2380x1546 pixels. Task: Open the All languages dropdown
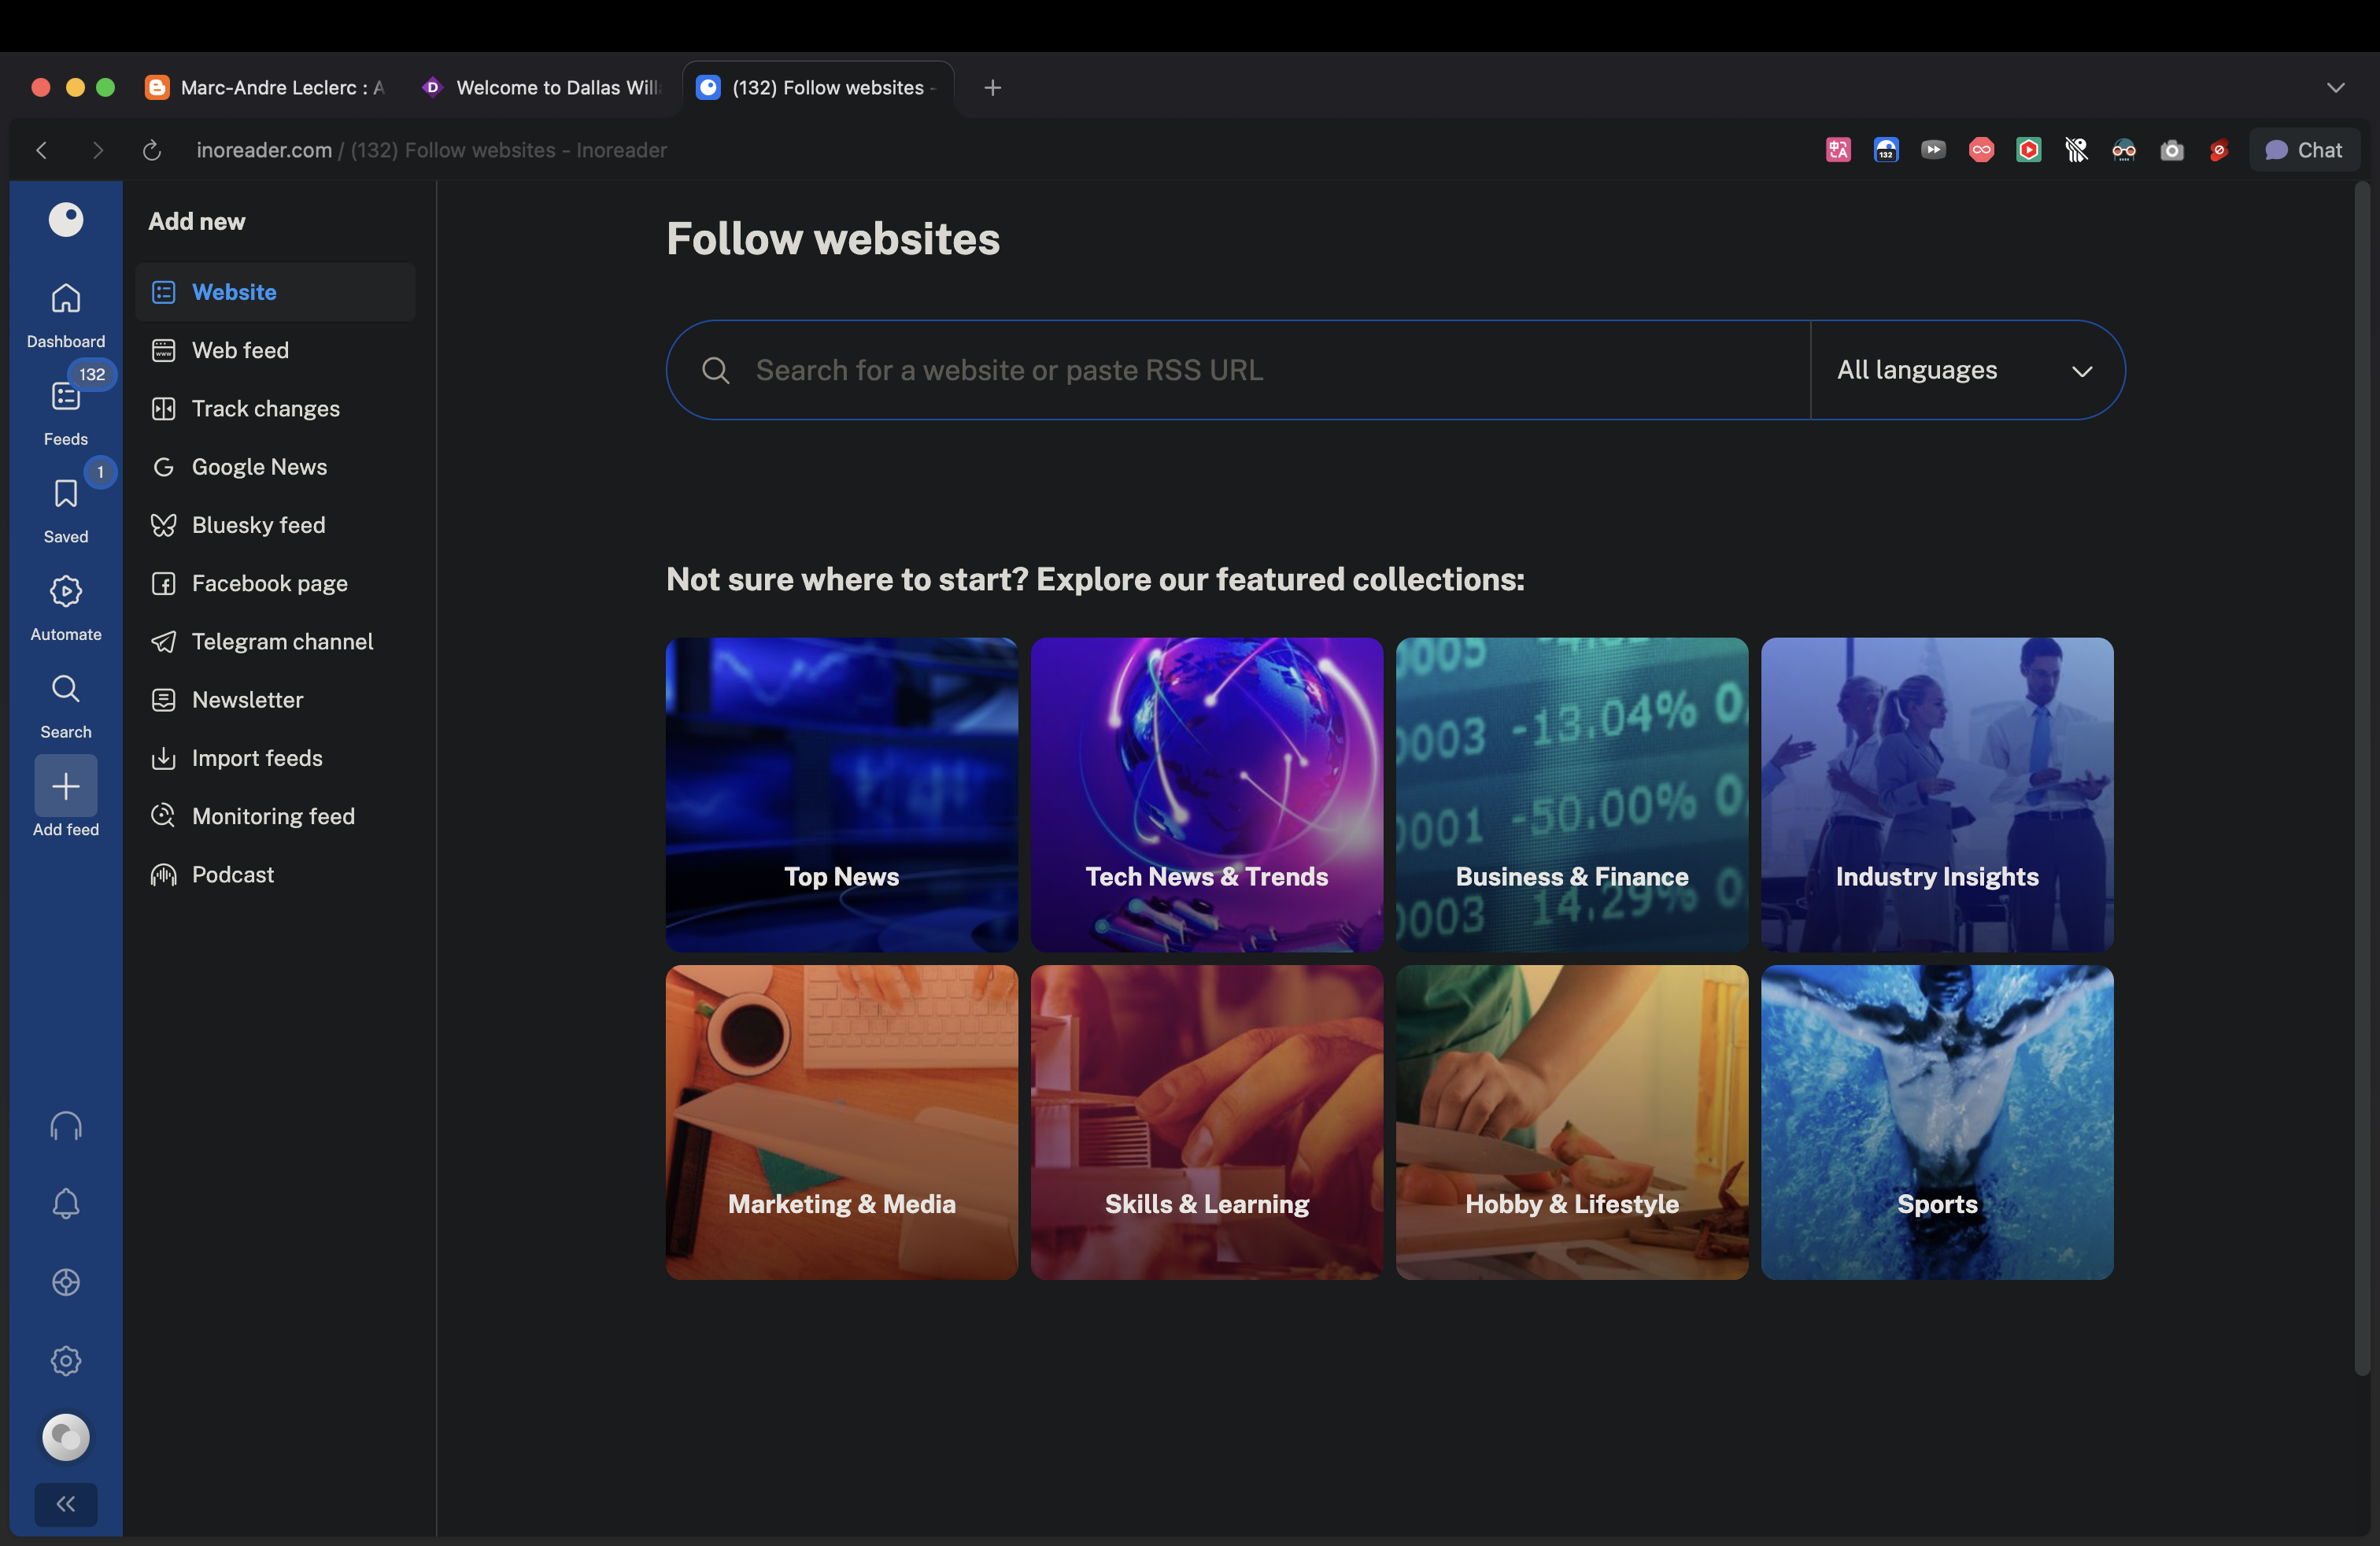click(x=1964, y=370)
